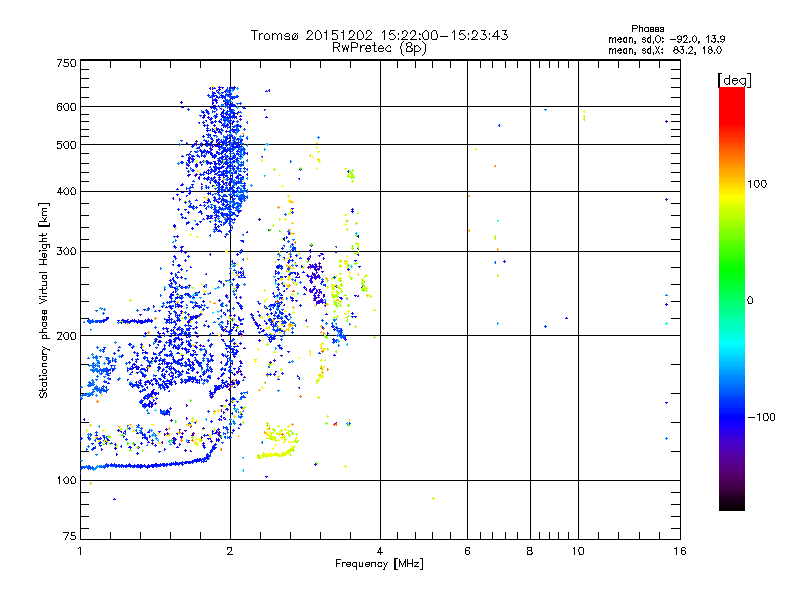
Task: Click the 'mean, sd,X: 83.2, 18.0' line
Action: pos(665,50)
